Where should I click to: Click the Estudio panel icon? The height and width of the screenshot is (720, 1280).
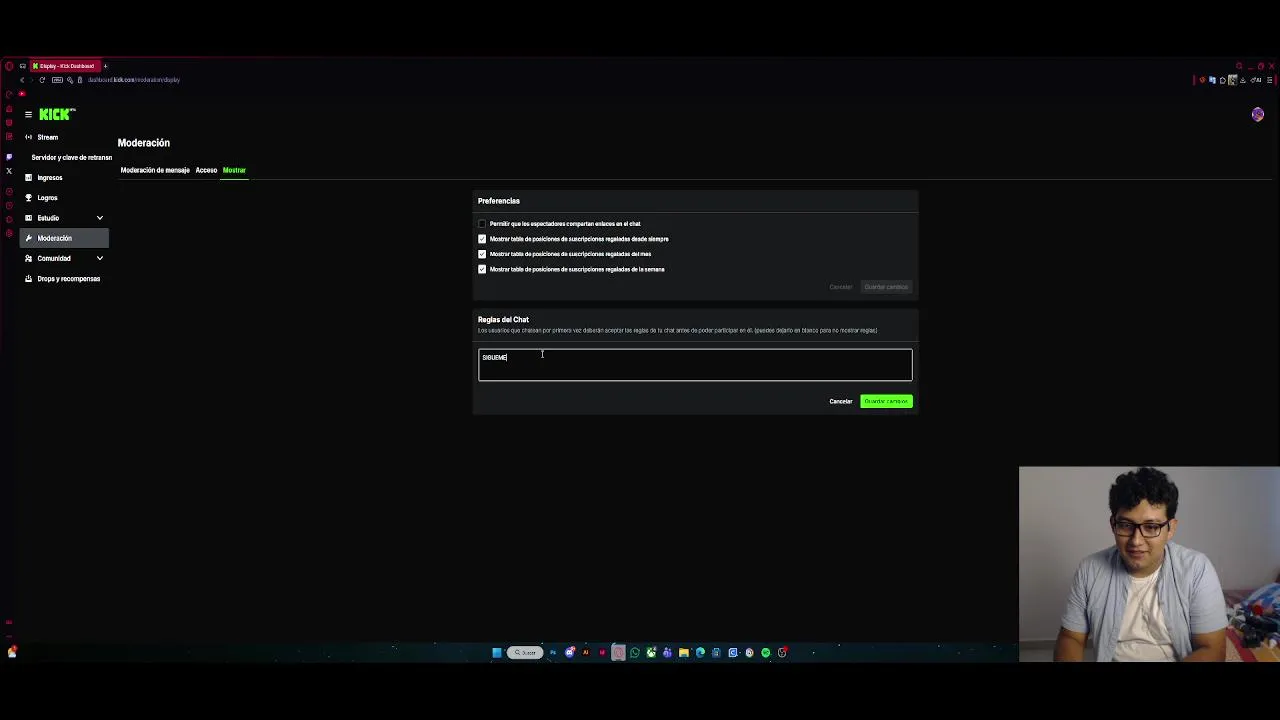pyautogui.click(x=28, y=218)
